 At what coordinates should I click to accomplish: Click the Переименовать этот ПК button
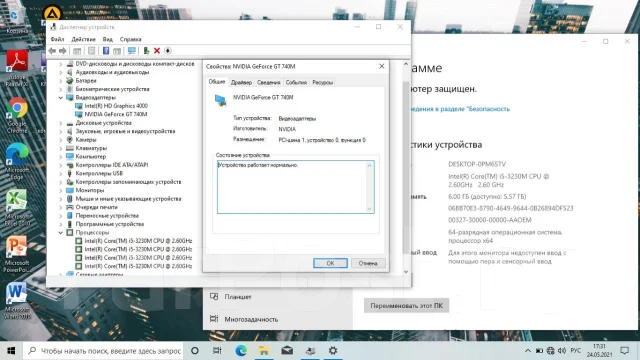pyautogui.click(x=407, y=306)
